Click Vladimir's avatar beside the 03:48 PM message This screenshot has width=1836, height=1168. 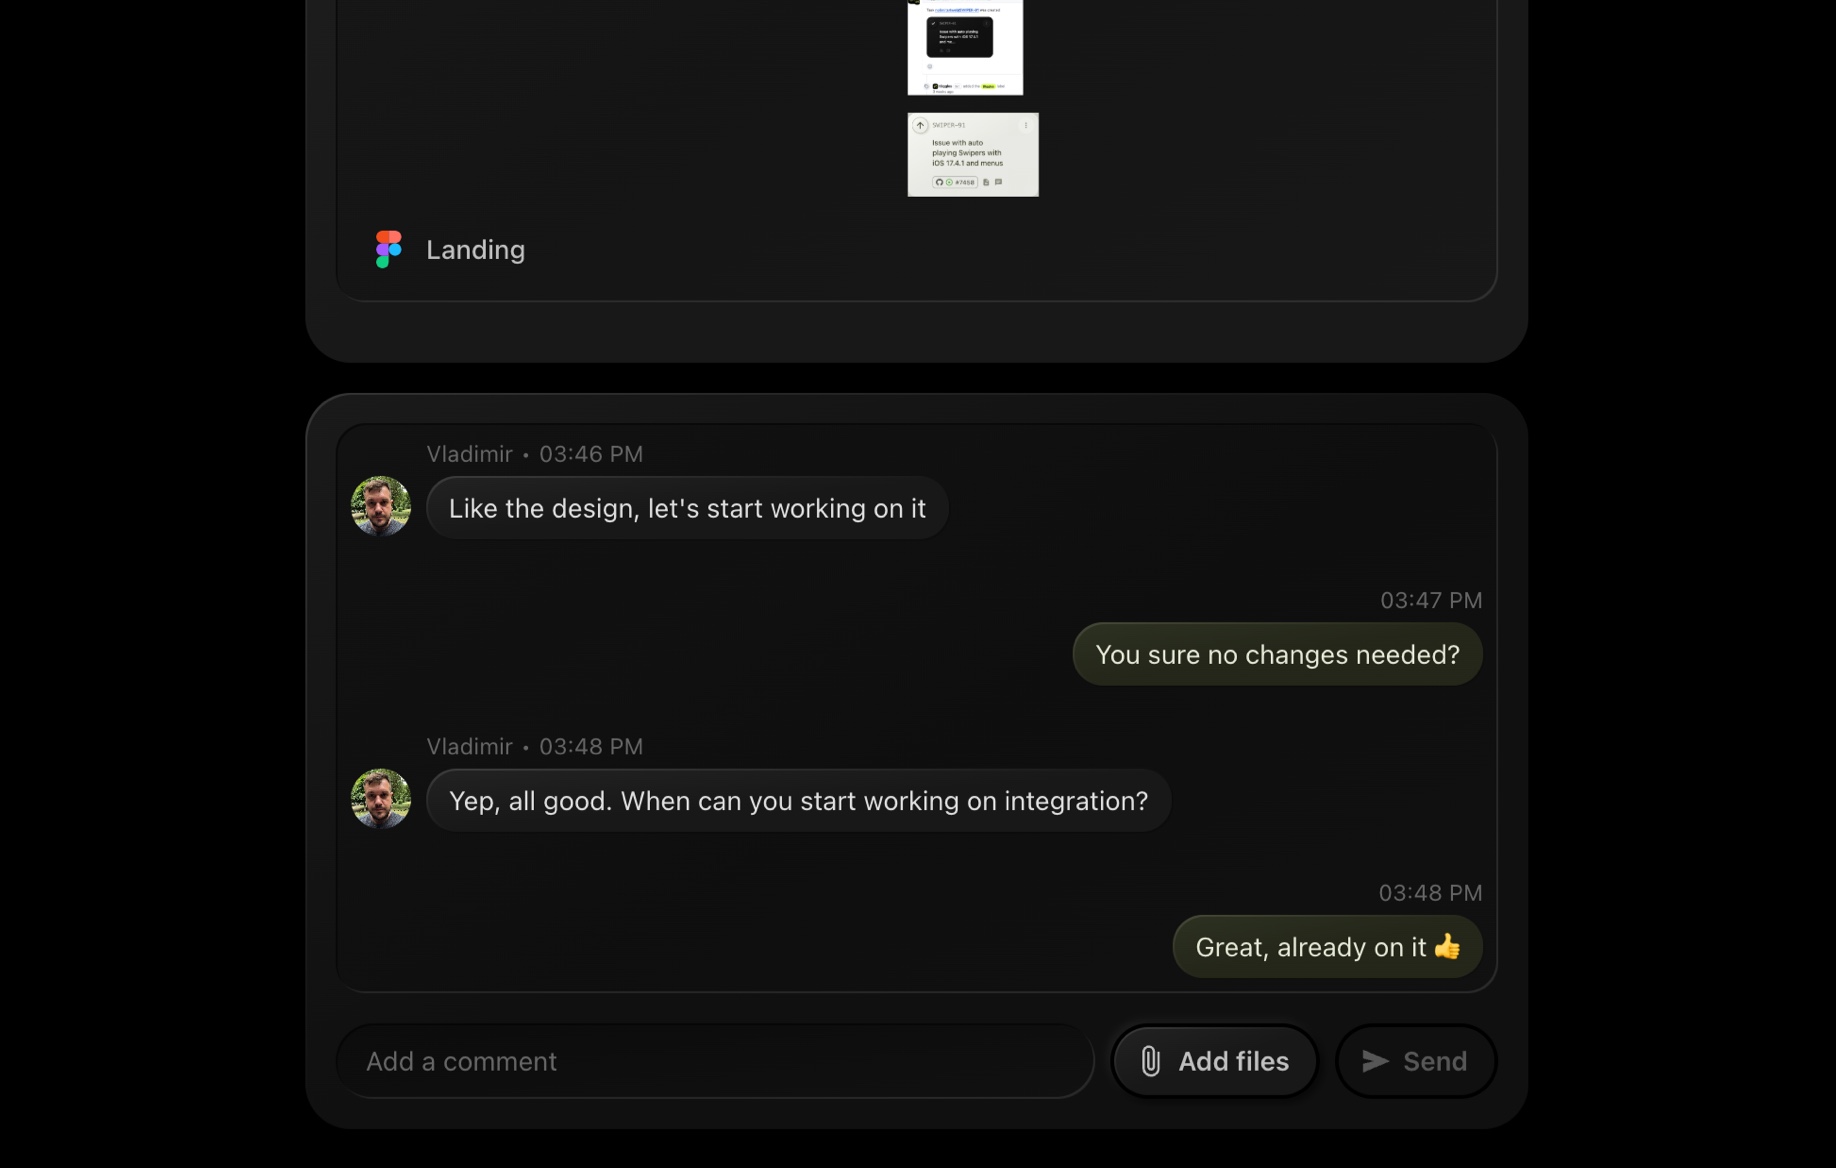(381, 799)
